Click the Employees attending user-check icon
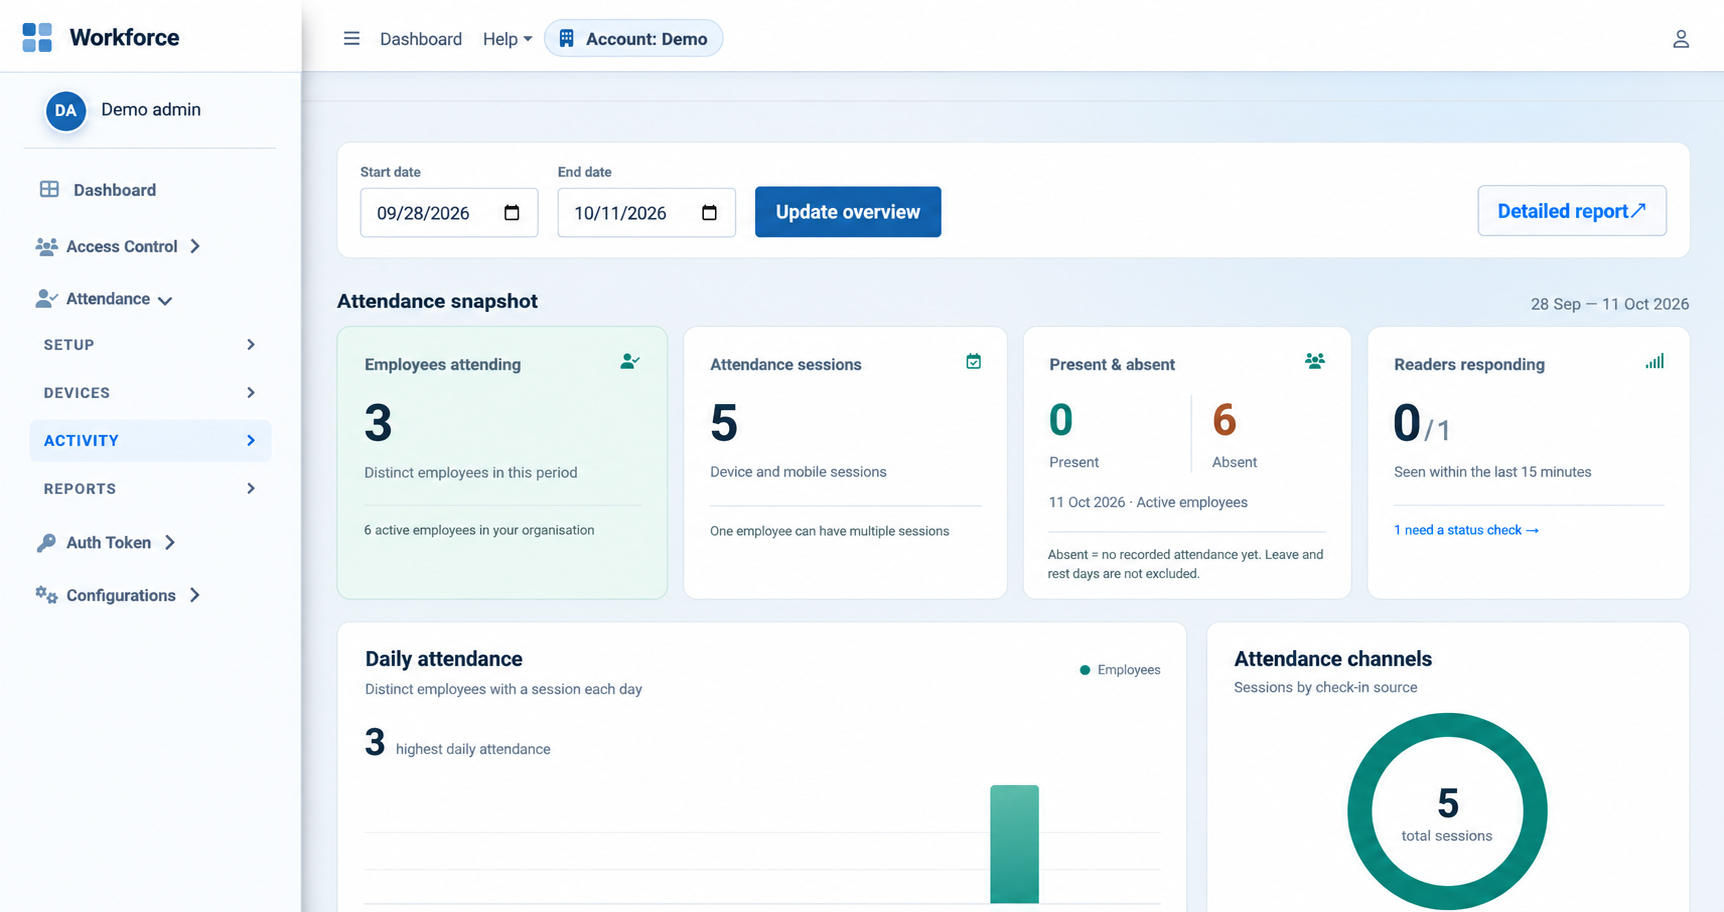The image size is (1724, 912). pyautogui.click(x=629, y=361)
